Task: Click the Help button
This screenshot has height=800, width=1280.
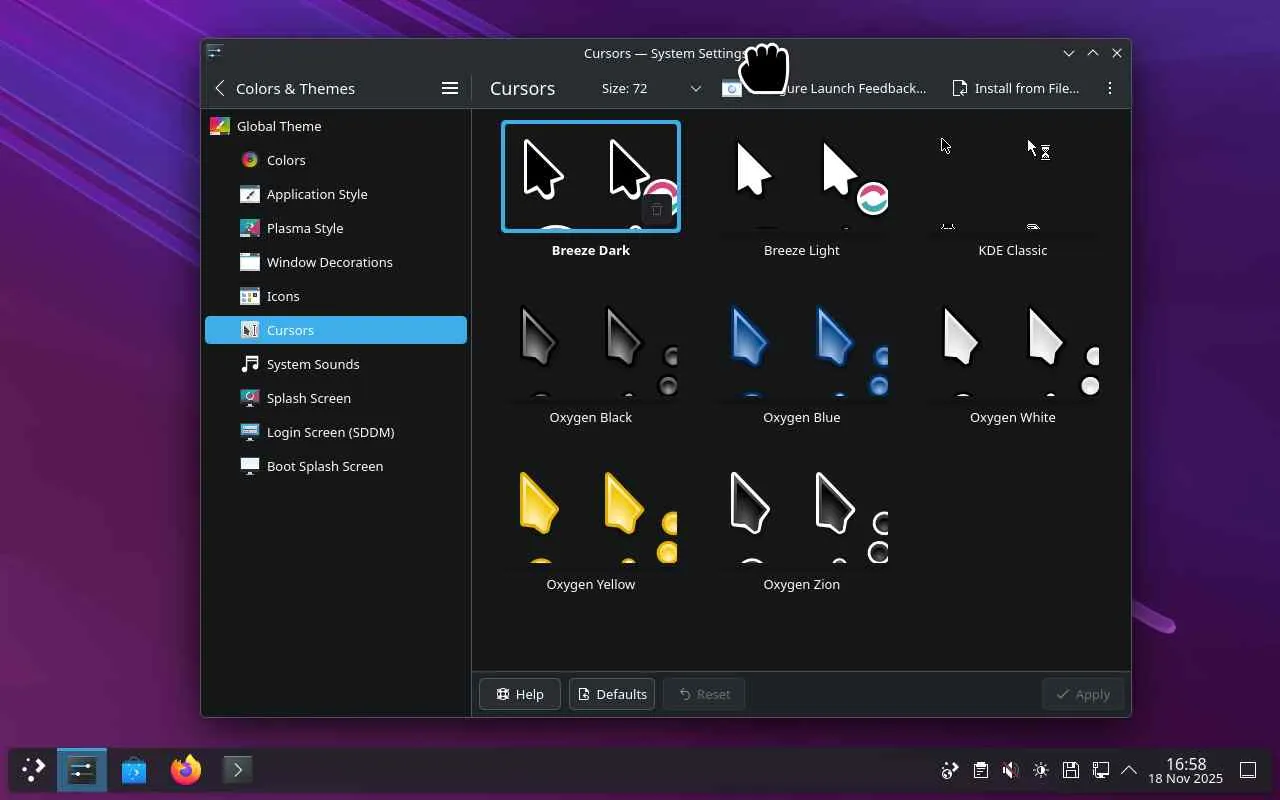Action: [x=520, y=694]
